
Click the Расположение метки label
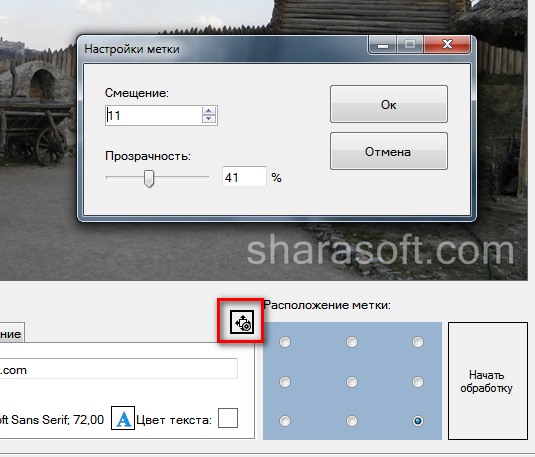(x=327, y=305)
